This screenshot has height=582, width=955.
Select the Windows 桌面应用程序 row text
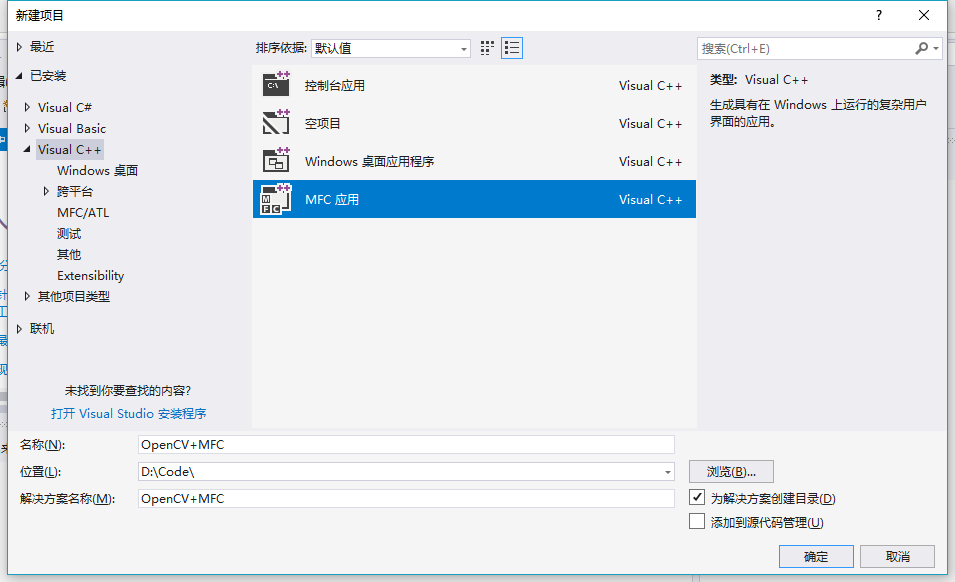369,161
